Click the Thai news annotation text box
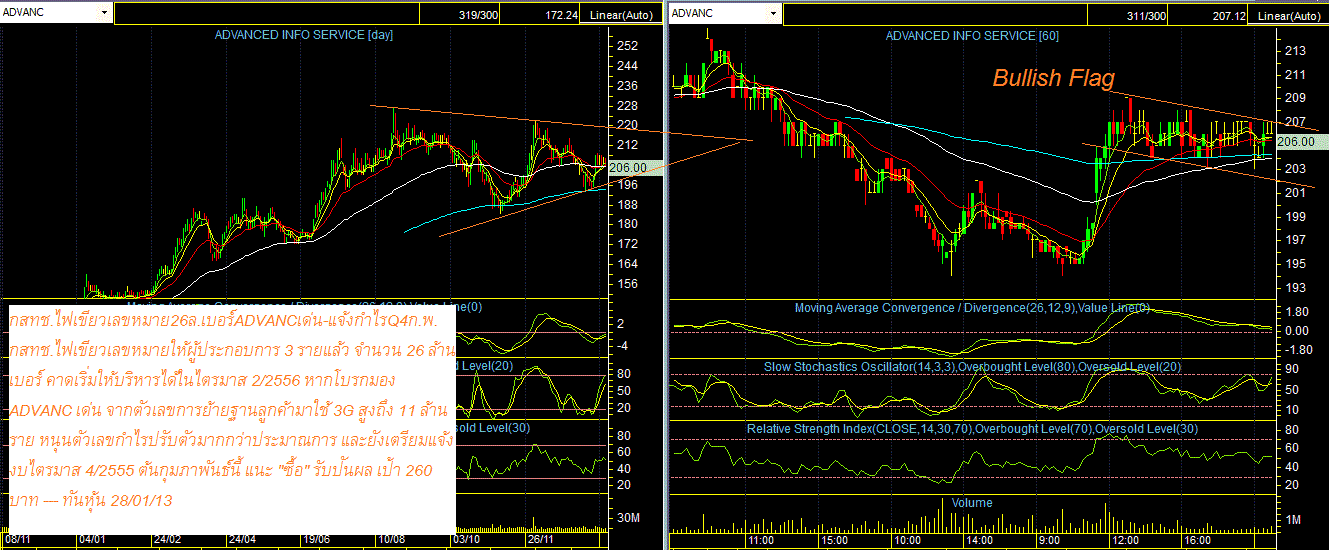The image size is (1329, 550). (x=230, y=420)
